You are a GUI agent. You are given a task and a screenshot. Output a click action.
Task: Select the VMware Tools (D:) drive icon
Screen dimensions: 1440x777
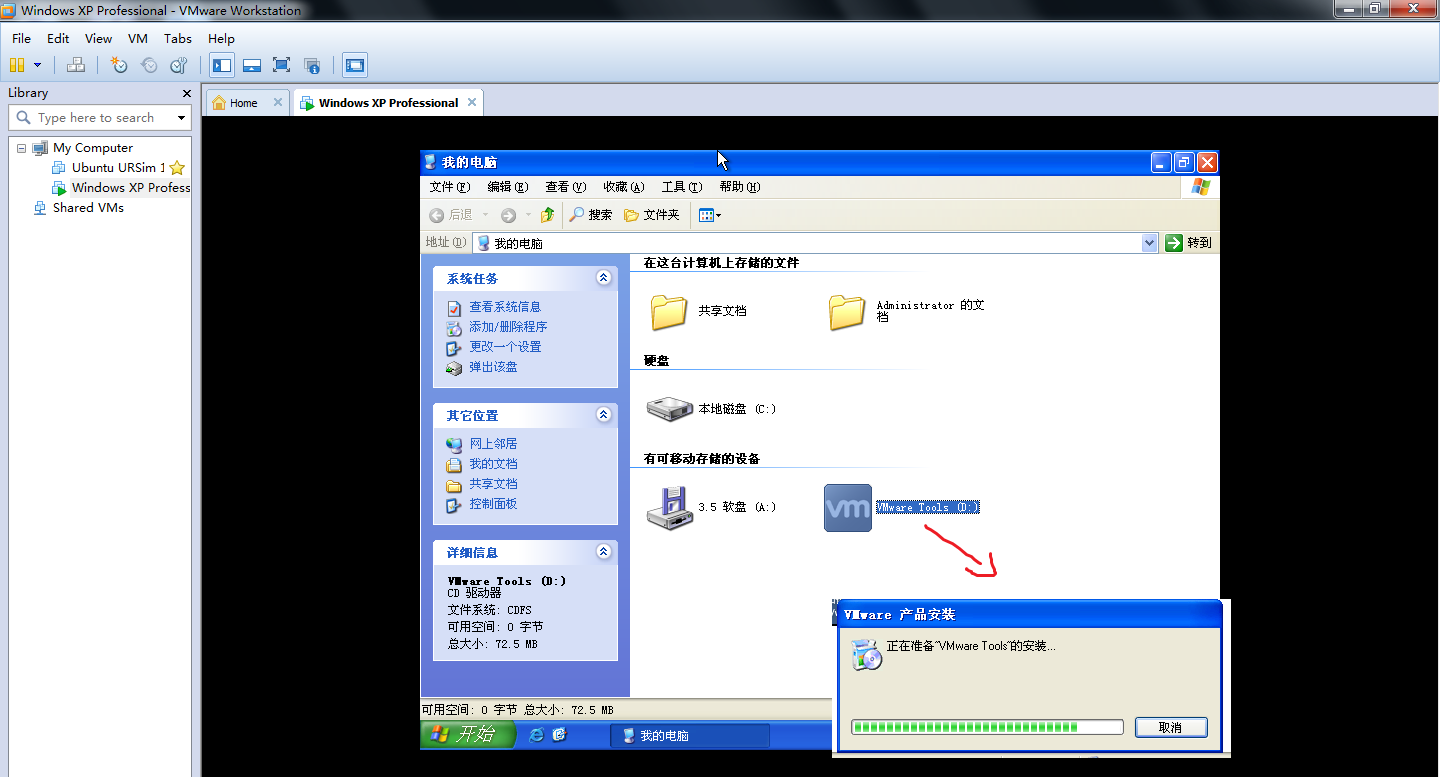(847, 507)
